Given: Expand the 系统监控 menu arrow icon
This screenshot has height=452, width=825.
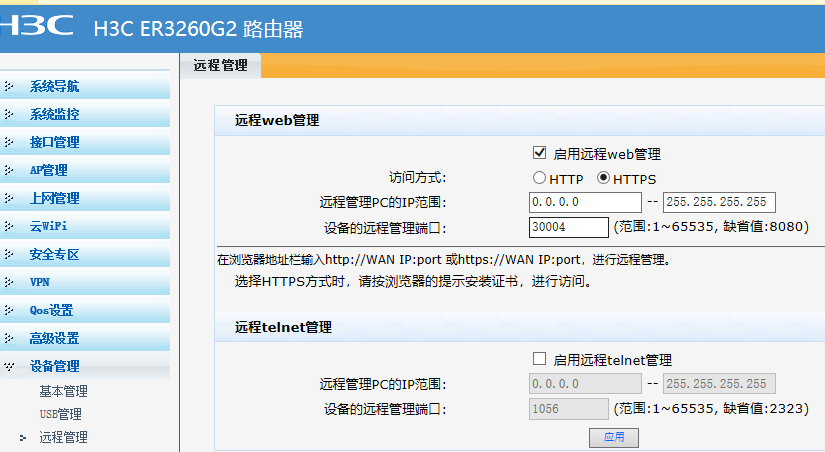Looking at the screenshot, I should (x=9, y=114).
